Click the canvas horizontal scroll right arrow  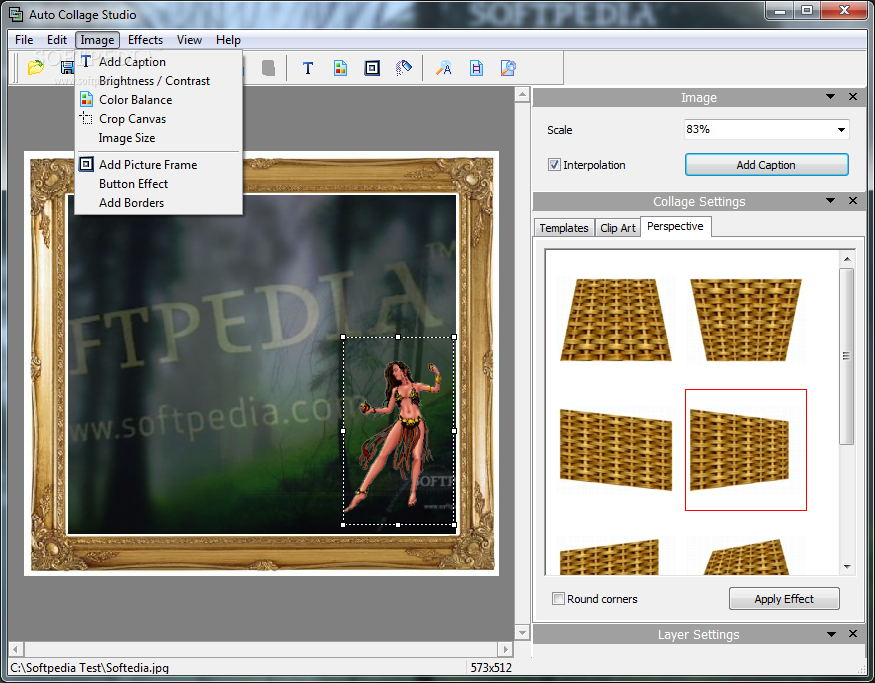click(505, 649)
